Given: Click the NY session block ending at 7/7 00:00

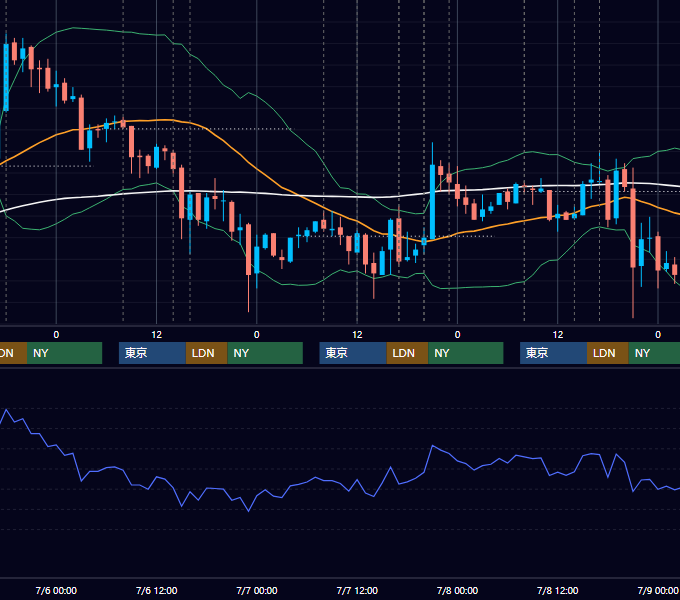Looking at the screenshot, I should click(265, 353).
